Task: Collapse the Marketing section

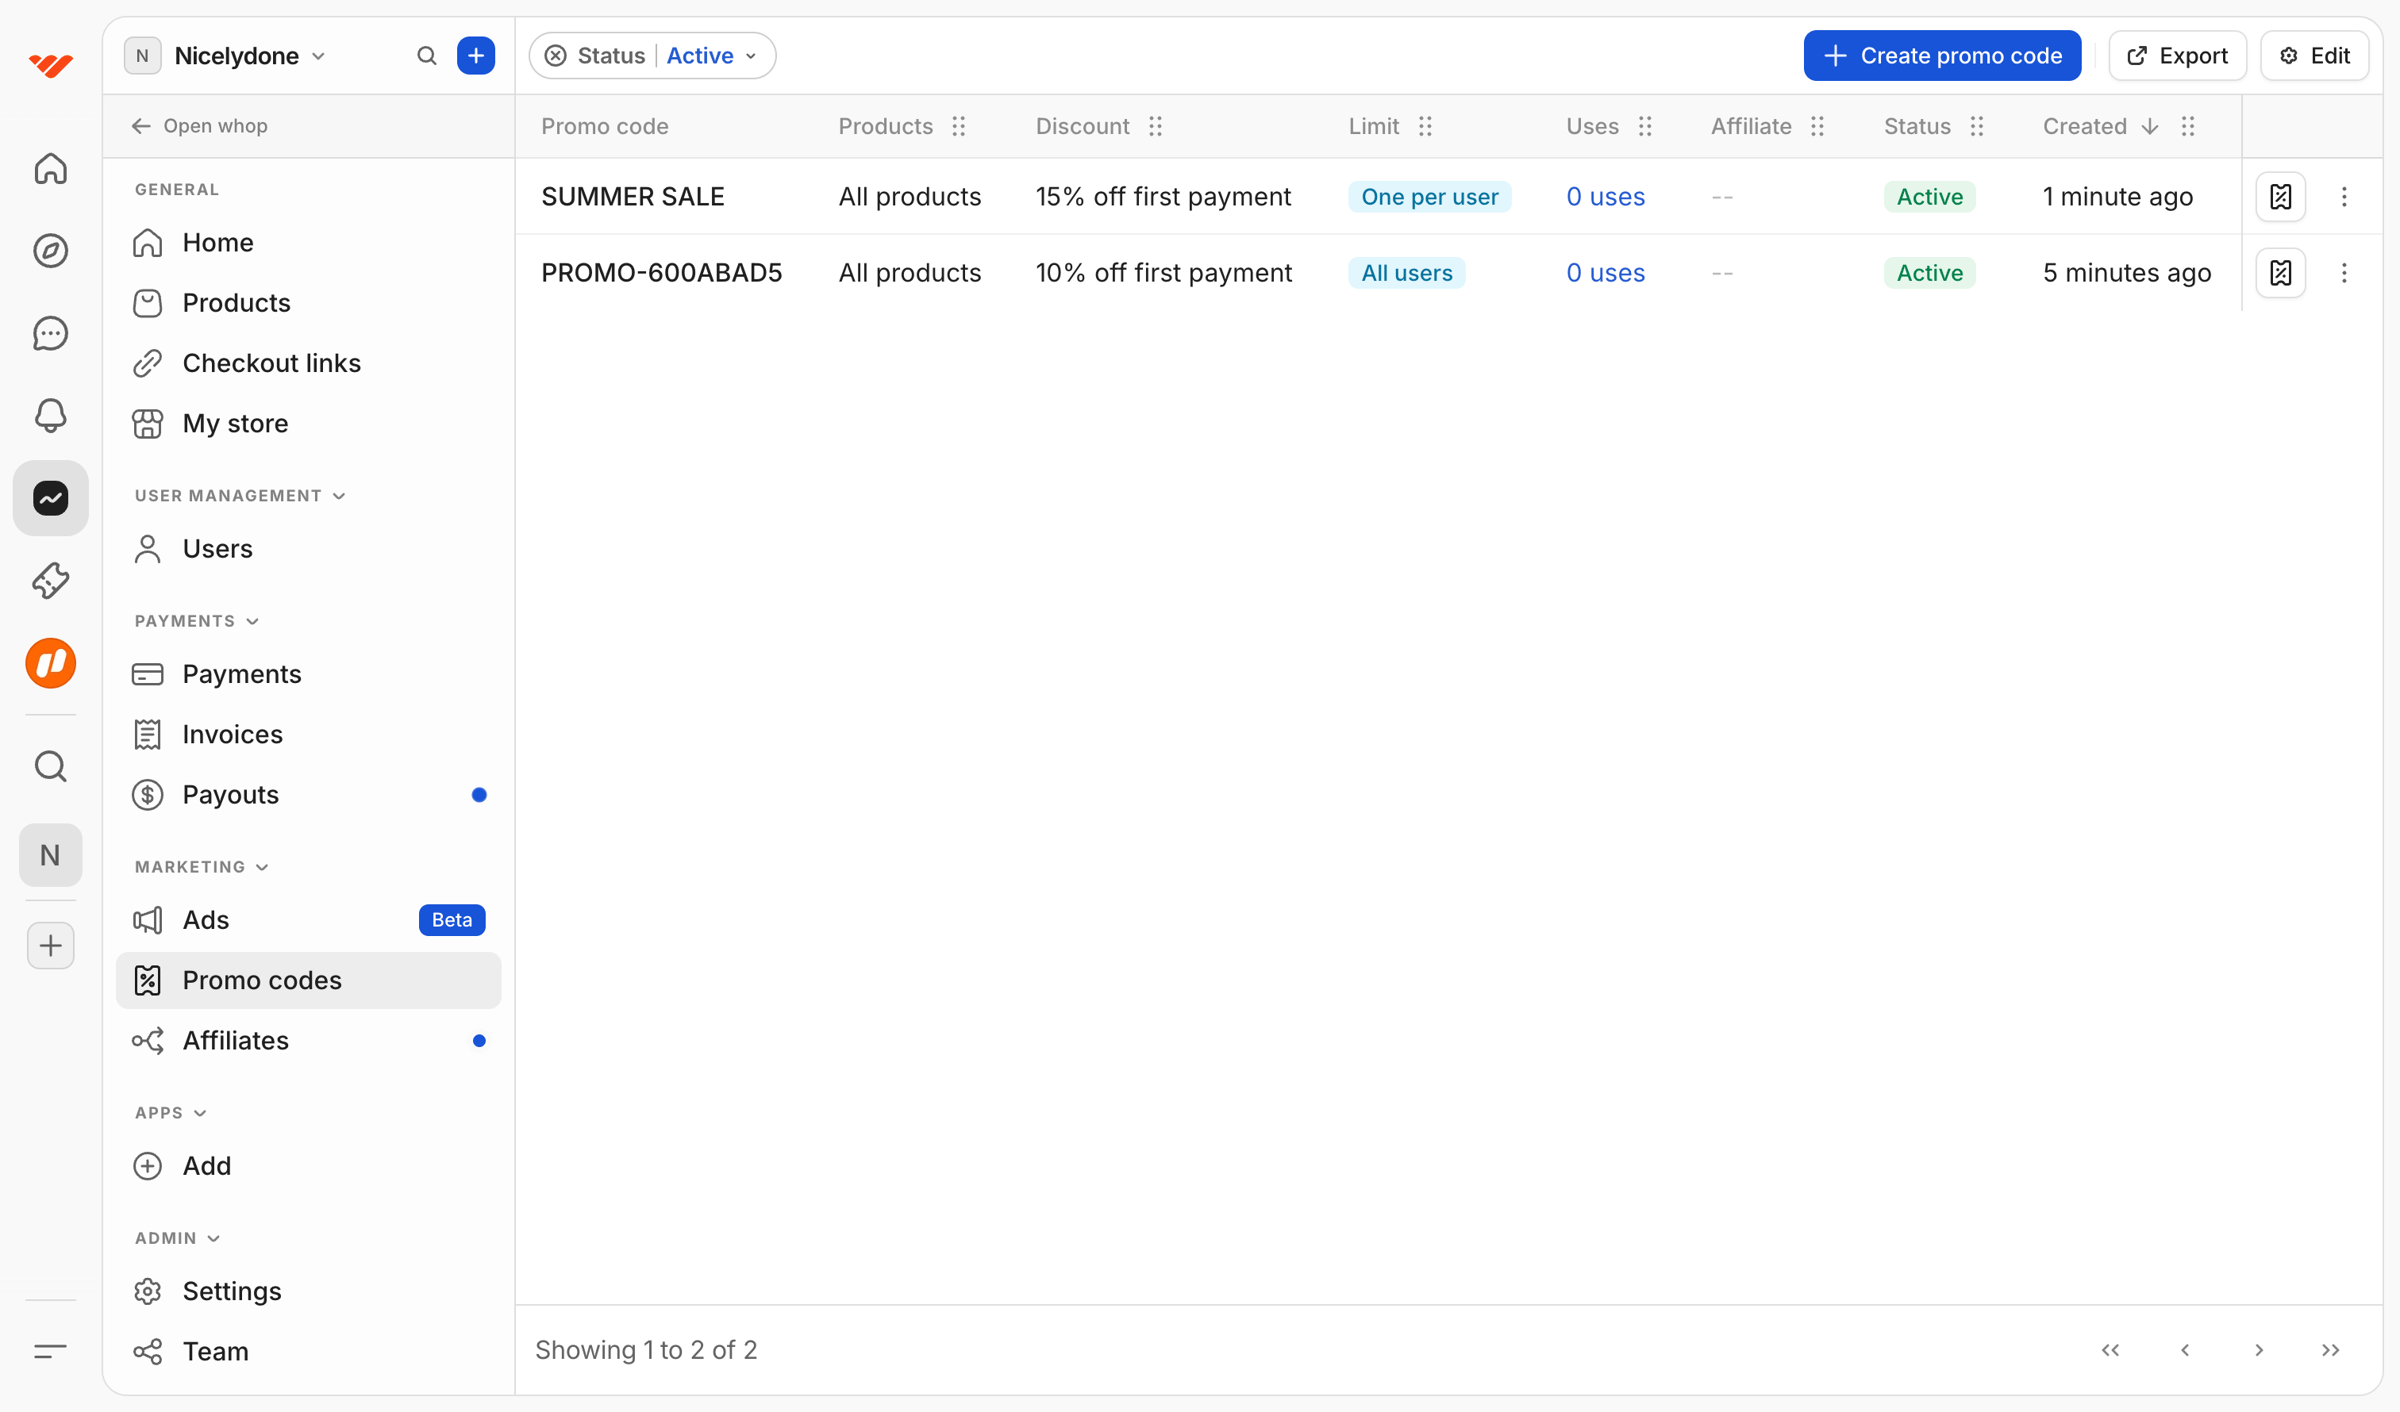Action: [202, 867]
